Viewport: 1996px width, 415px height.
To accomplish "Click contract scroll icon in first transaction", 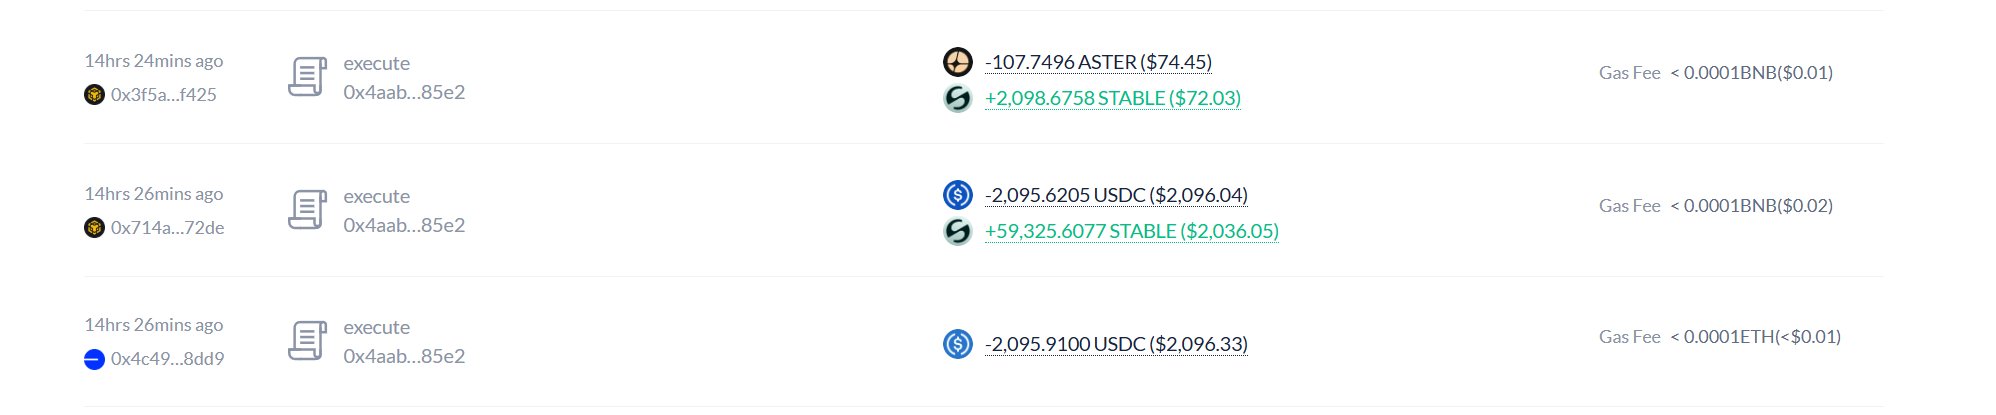I will [x=307, y=77].
